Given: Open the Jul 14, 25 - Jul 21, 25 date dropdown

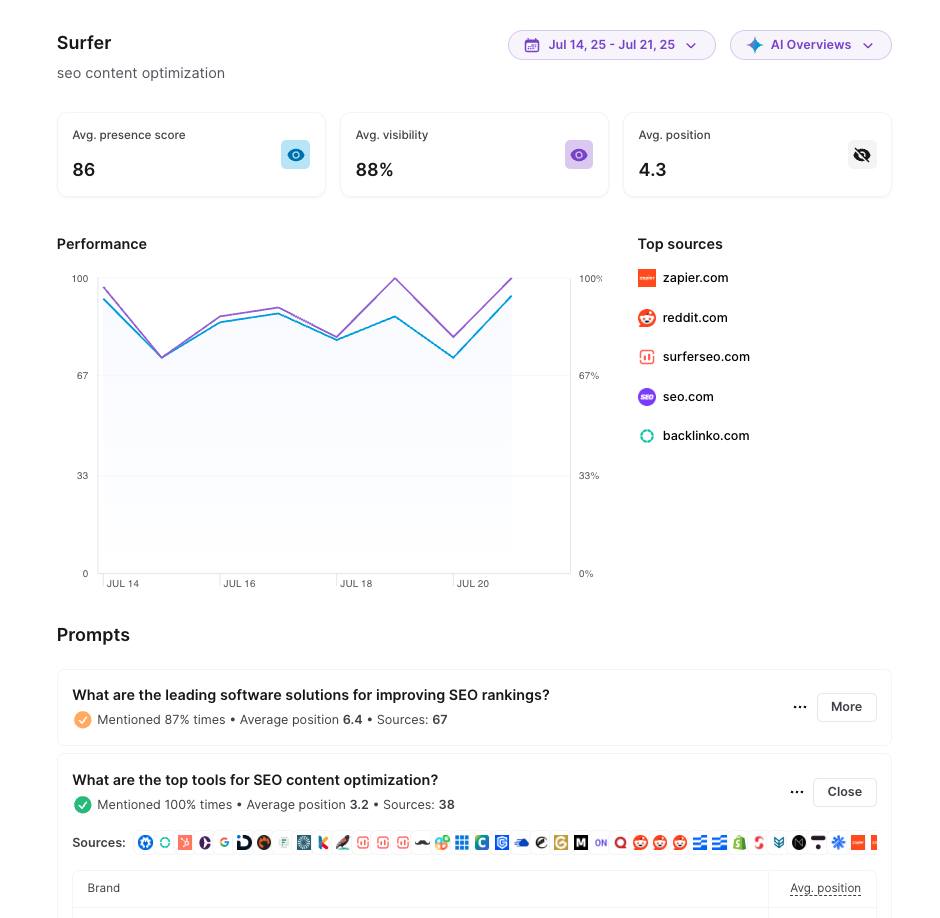Looking at the screenshot, I should pos(611,45).
